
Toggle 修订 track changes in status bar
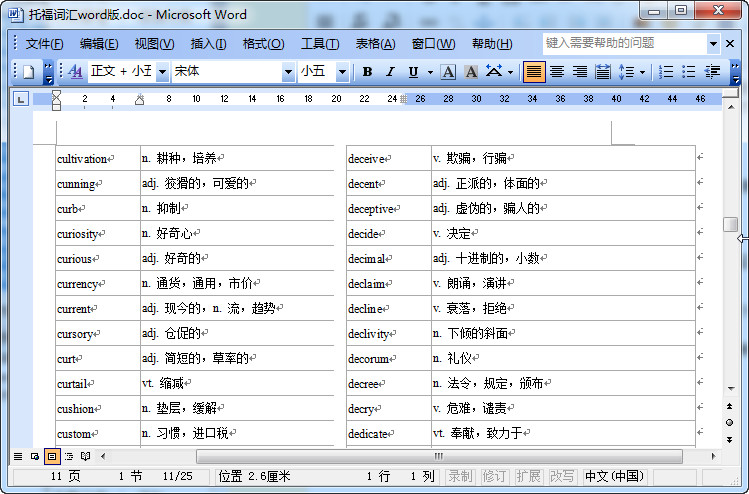pos(493,476)
